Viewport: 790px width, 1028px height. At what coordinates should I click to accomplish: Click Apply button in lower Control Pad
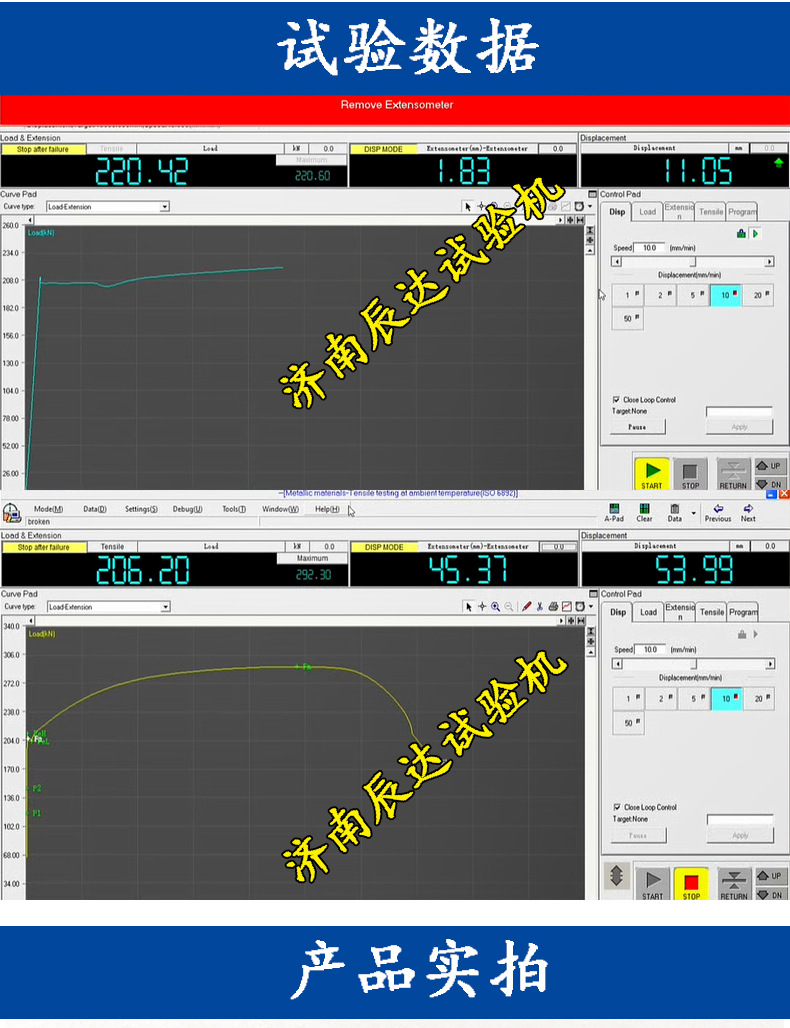click(740, 835)
